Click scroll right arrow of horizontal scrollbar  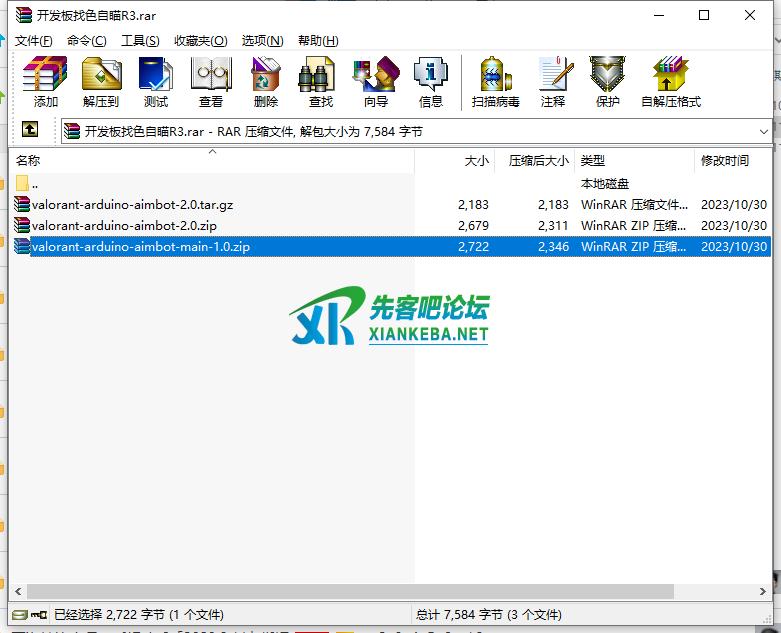tap(763, 592)
